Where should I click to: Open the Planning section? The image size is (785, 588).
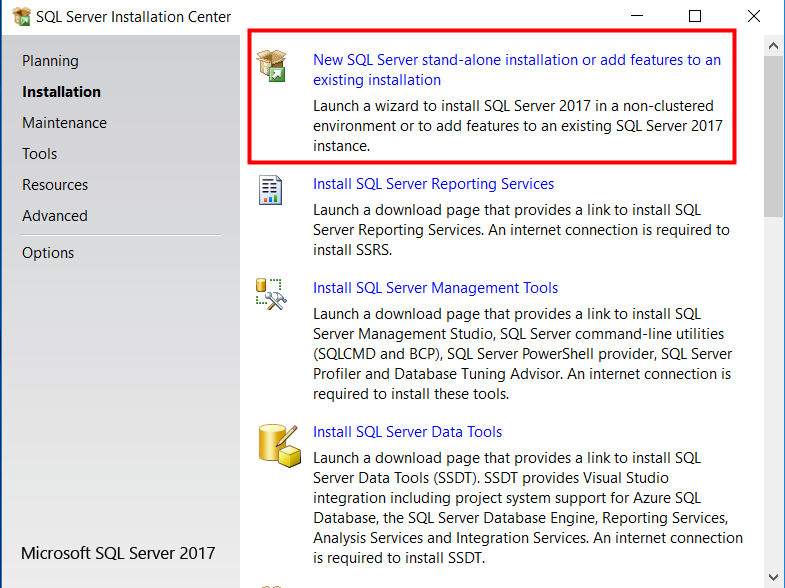click(50, 61)
